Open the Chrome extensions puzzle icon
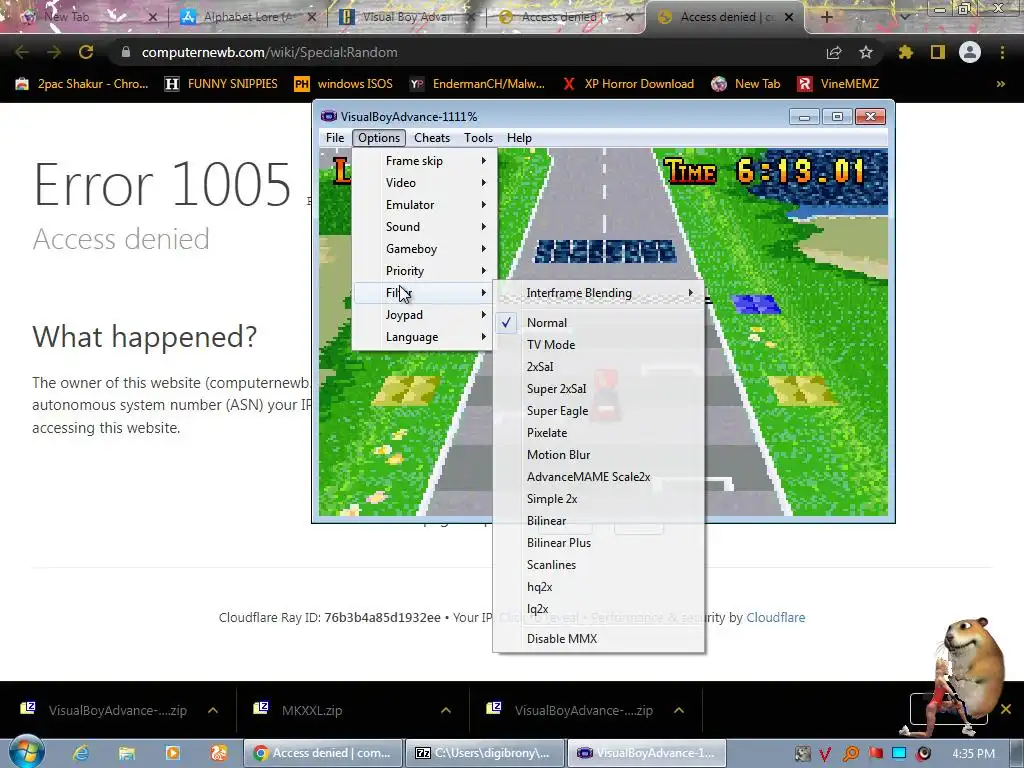The image size is (1024, 768). point(906,52)
